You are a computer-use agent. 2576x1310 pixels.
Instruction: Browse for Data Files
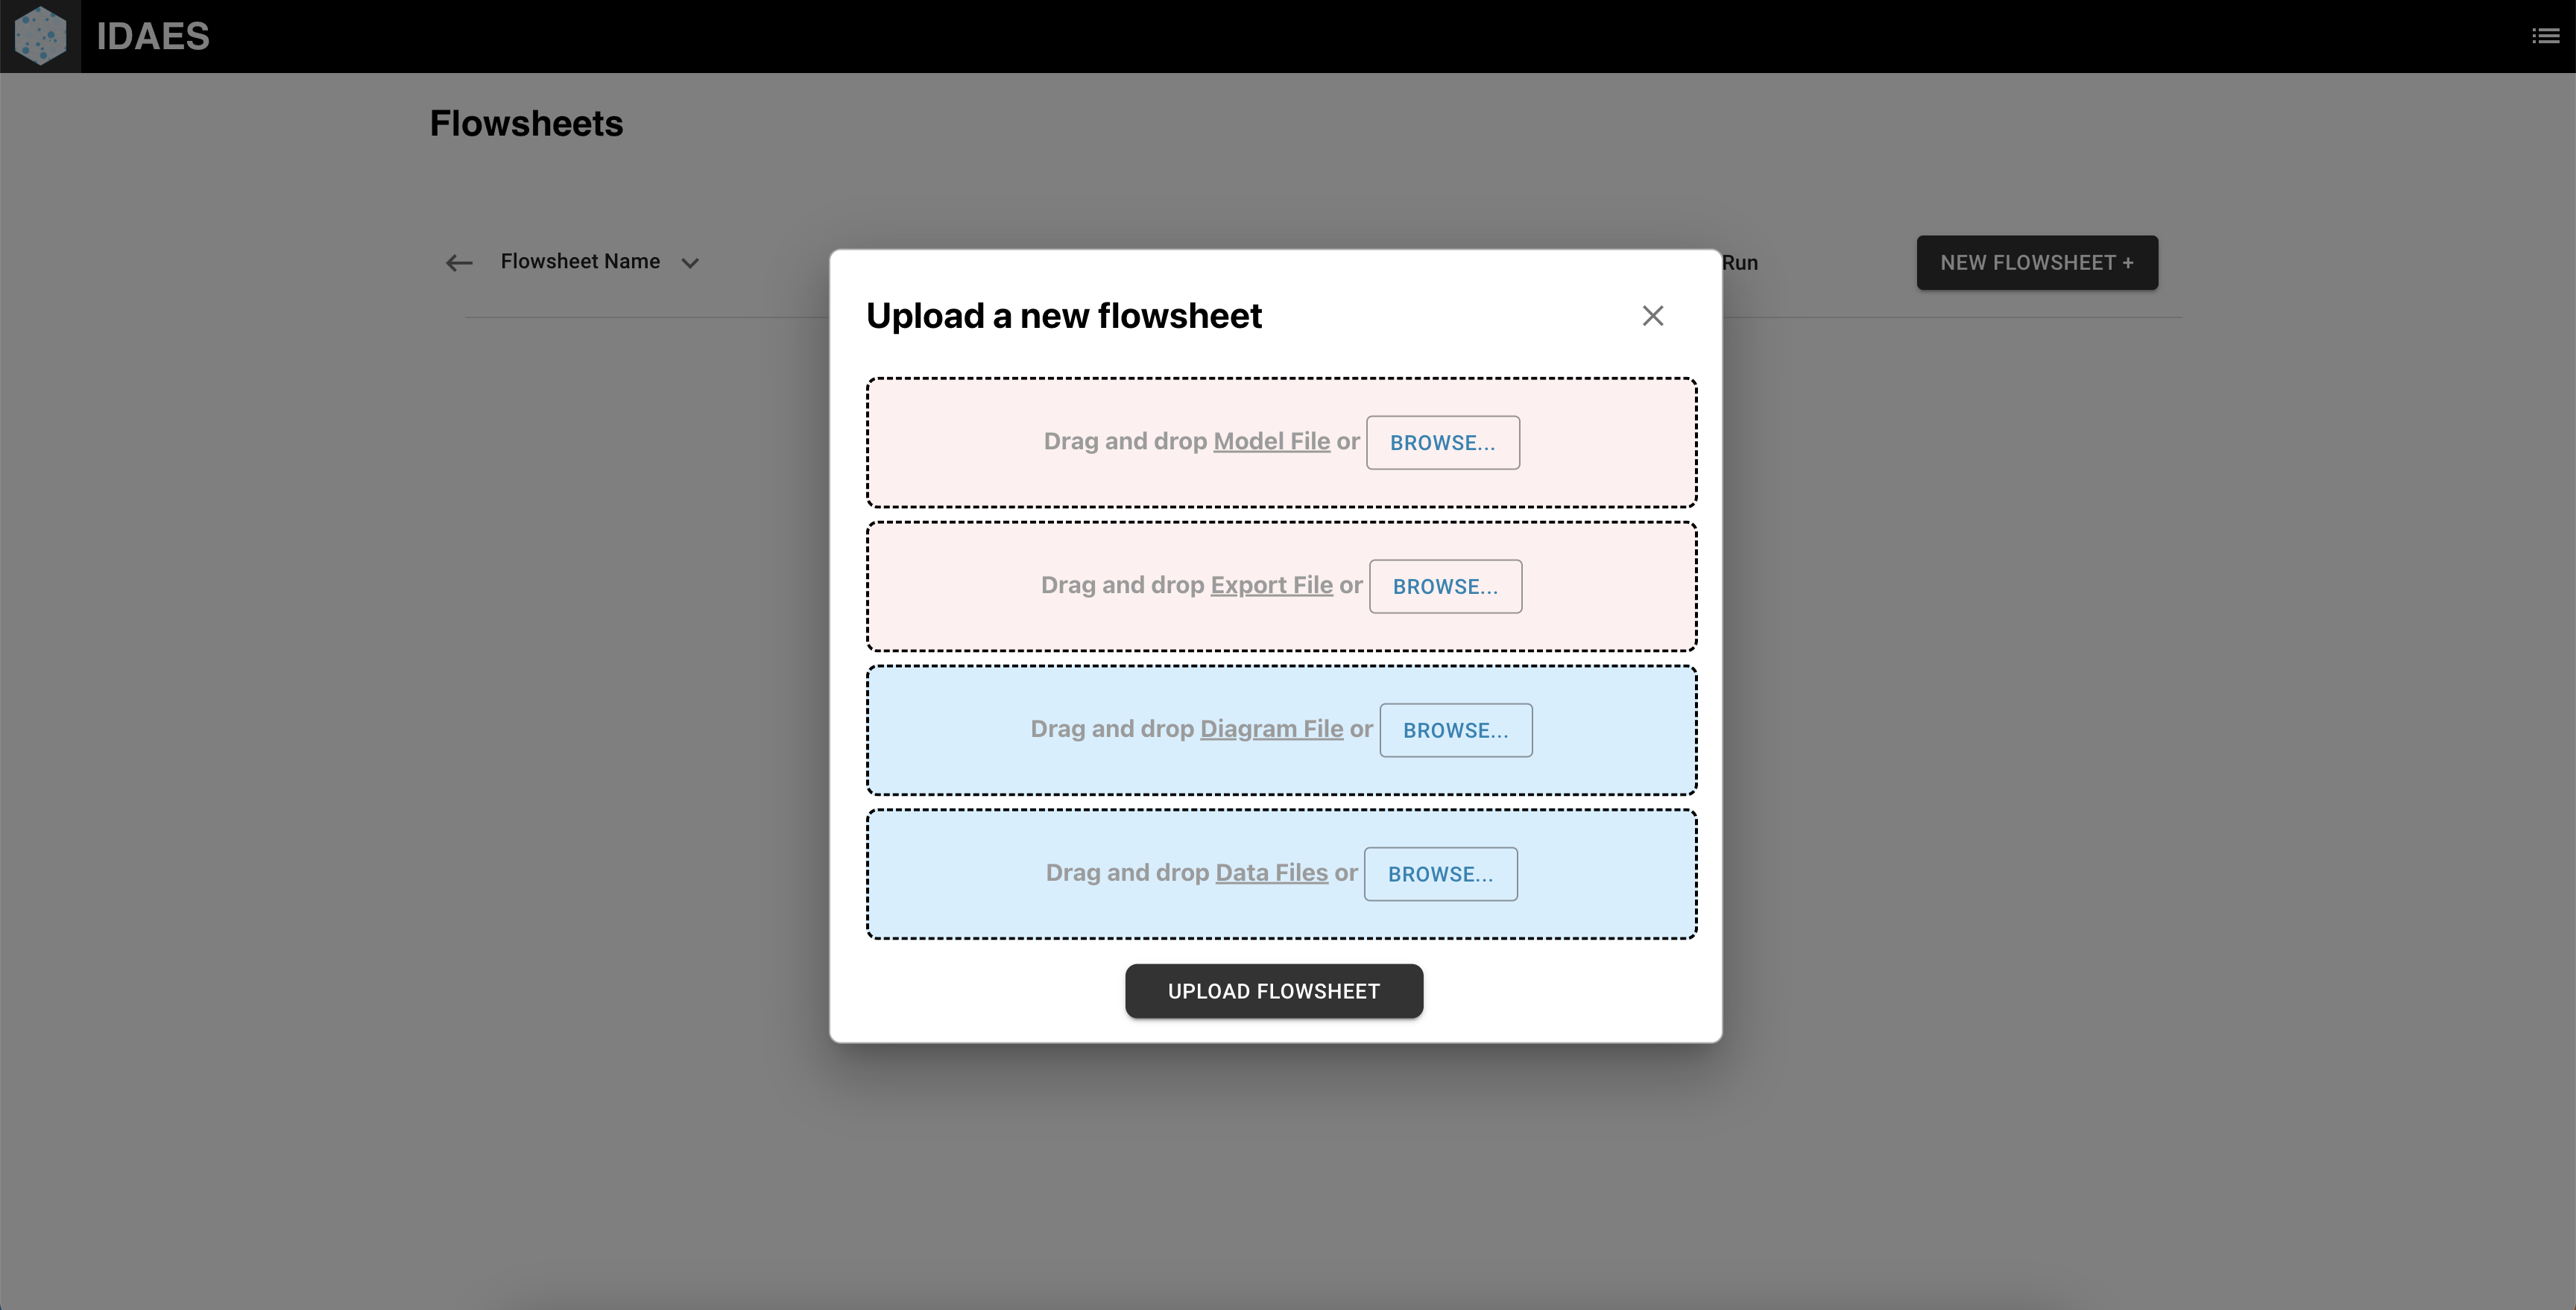[x=1441, y=875]
